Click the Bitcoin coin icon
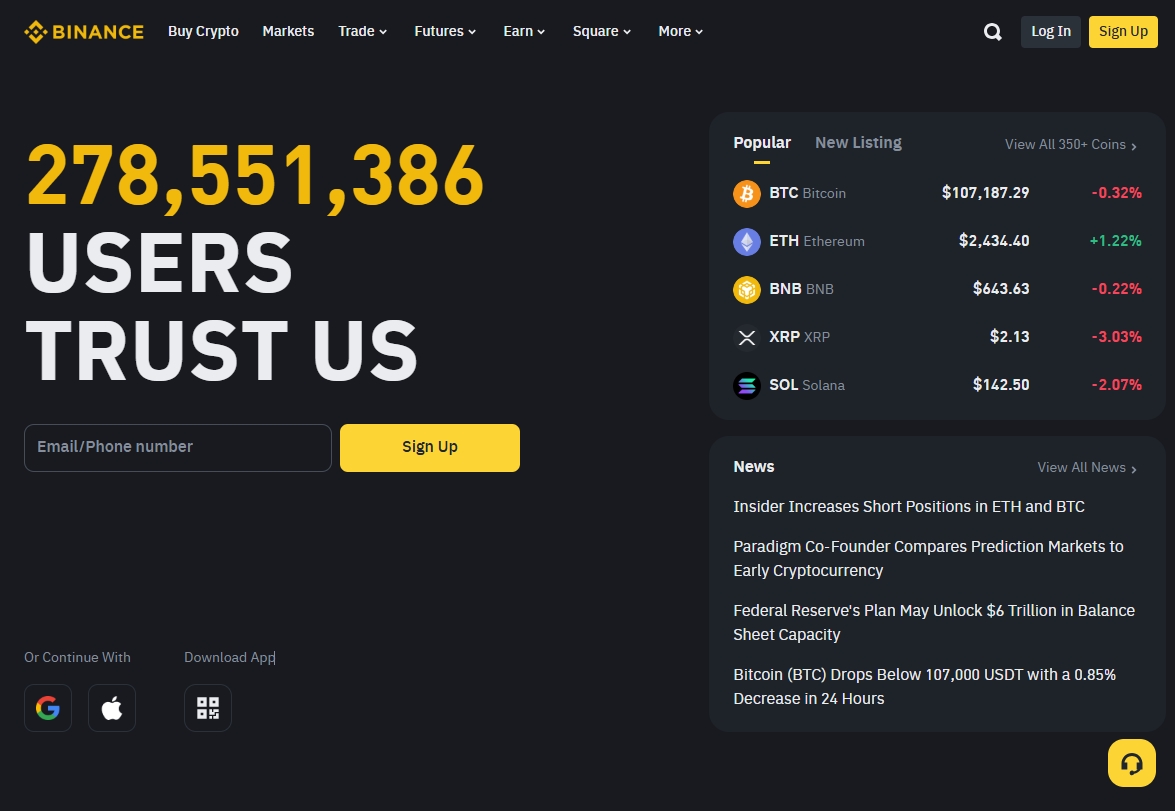This screenshot has height=811, width=1175. click(747, 193)
